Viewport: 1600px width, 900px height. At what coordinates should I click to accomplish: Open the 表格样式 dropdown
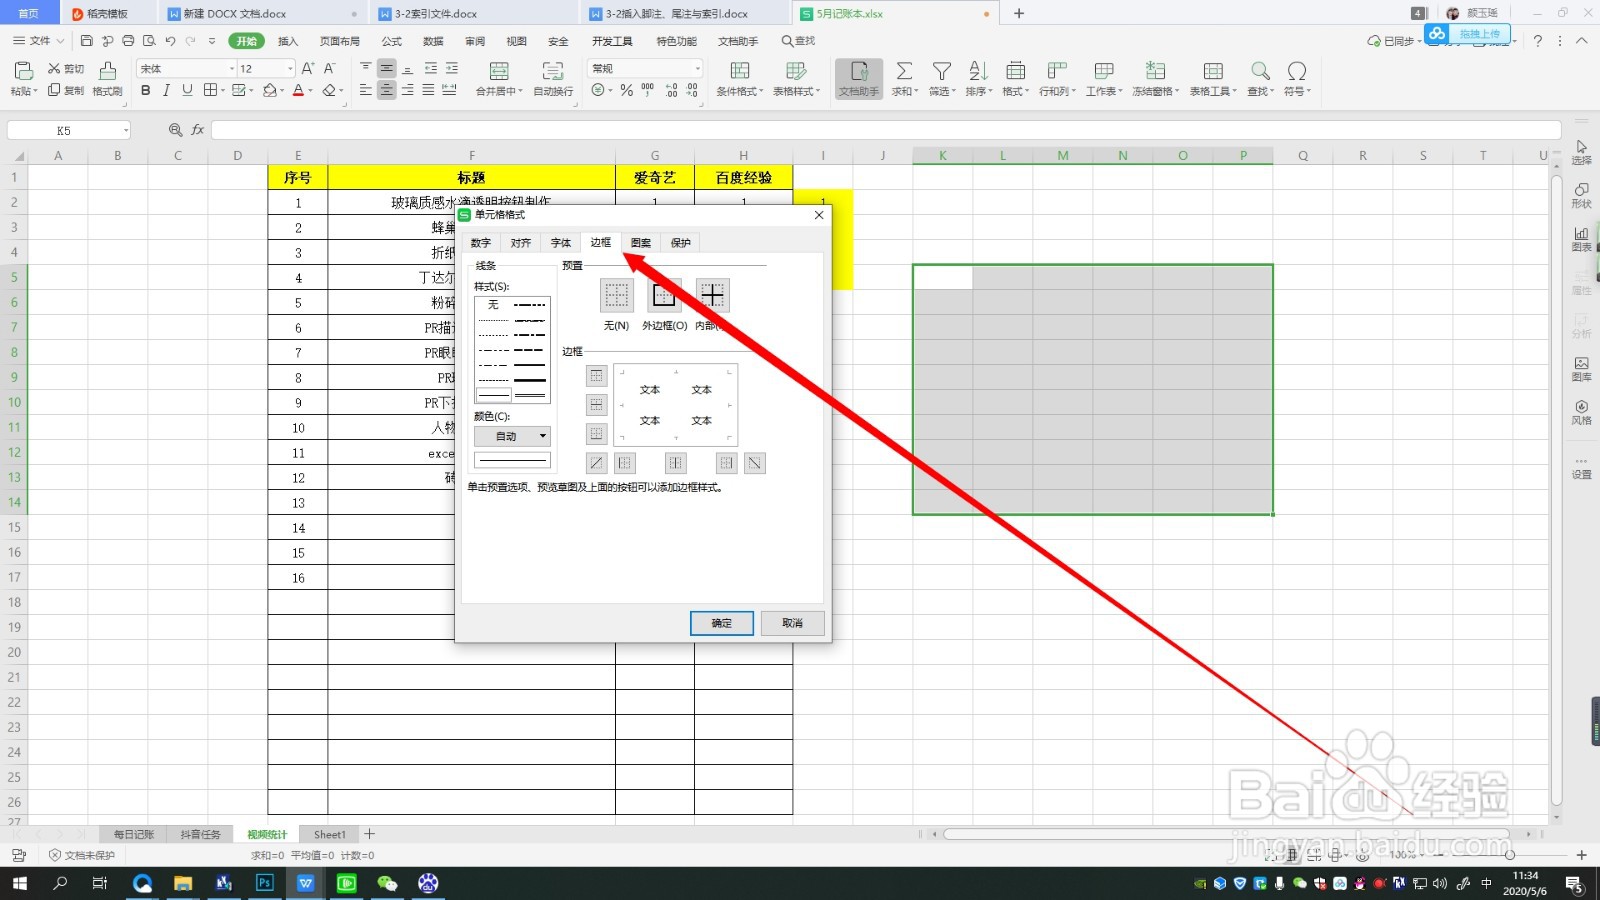tap(797, 91)
